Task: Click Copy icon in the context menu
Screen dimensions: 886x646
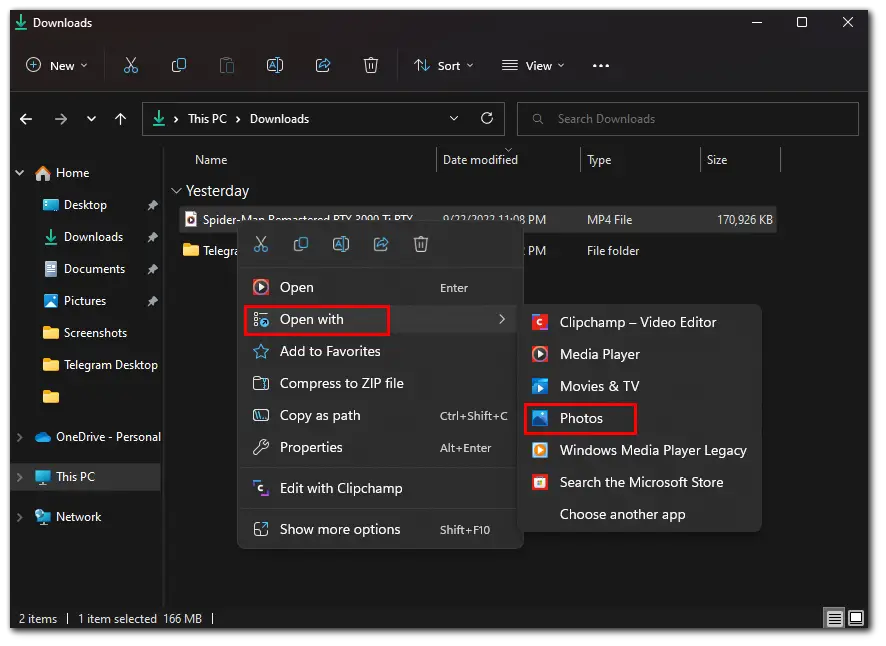Action: (301, 244)
